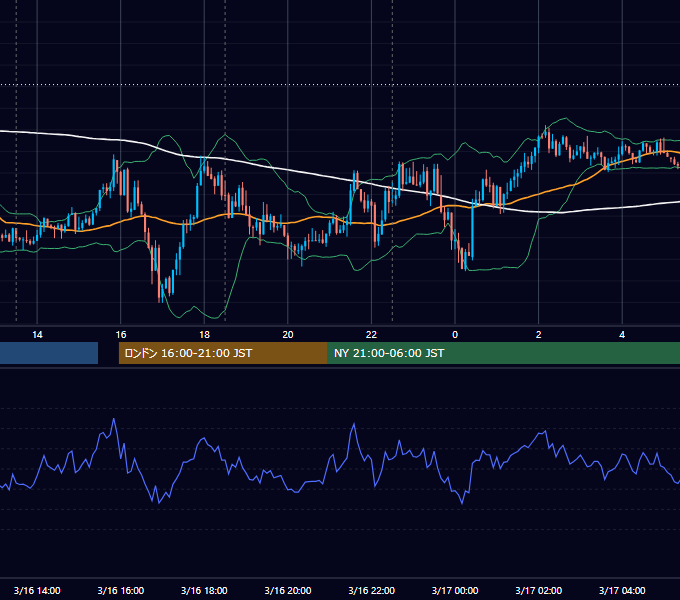Screen dimensions: 680x600
Task: Click the 4 hour label on chart axis
Action: 622,335
